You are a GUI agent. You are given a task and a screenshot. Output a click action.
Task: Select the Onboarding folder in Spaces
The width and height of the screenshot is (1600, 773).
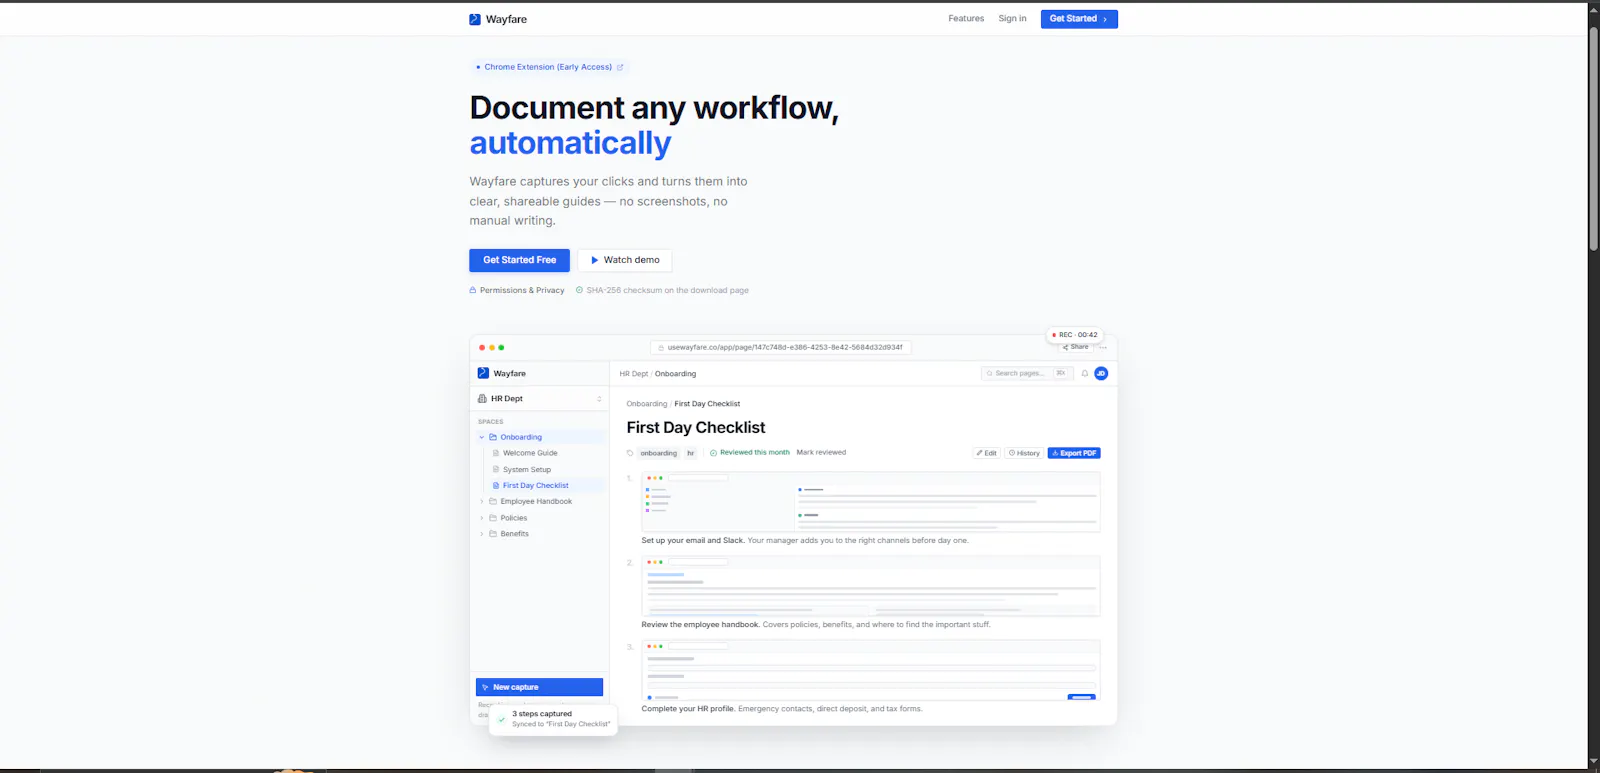pyautogui.click(x=541, y=437)
